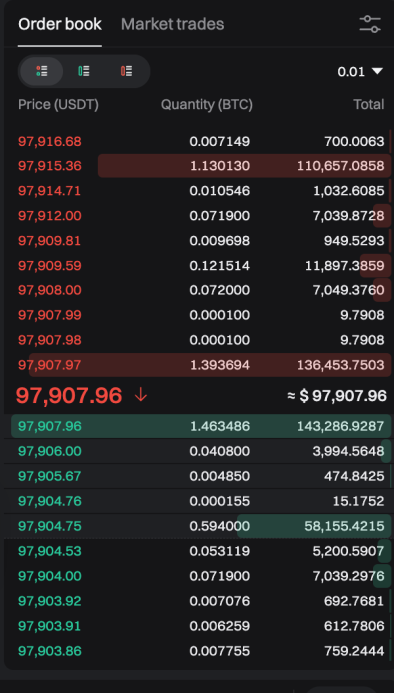Click the Total column header
394x693 pixels.
click(368, 105)
